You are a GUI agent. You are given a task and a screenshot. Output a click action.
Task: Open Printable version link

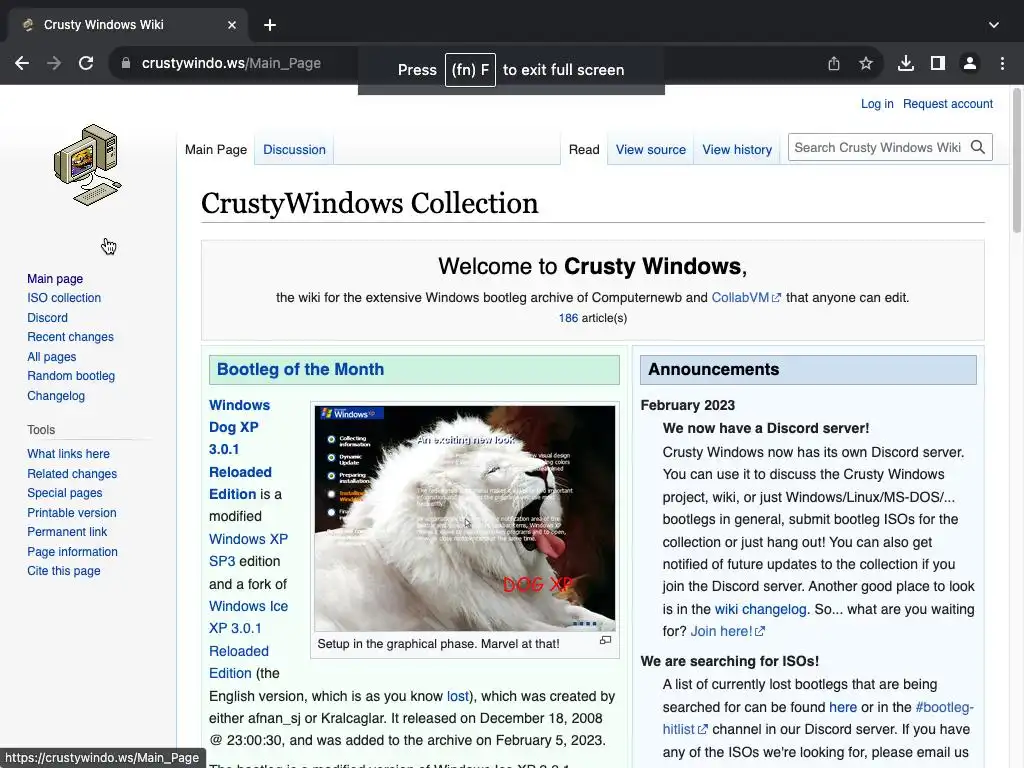(72, 513)
